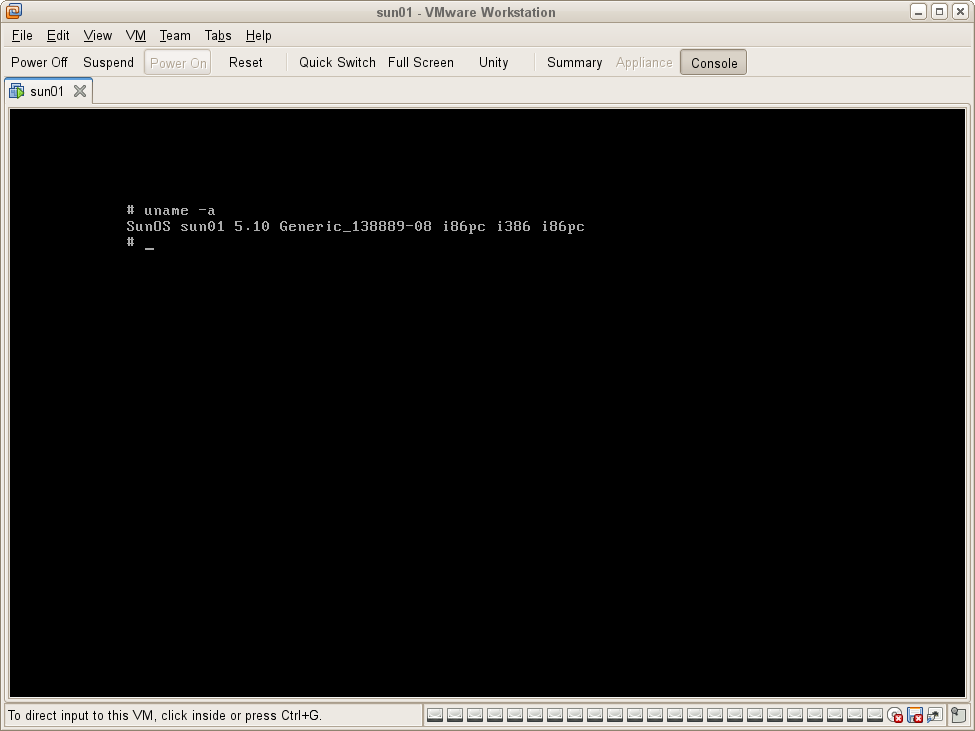The width and height of the screenshot is (975, 731).
Task: Click the last hard disk status icon
Action: click(875, 715)
